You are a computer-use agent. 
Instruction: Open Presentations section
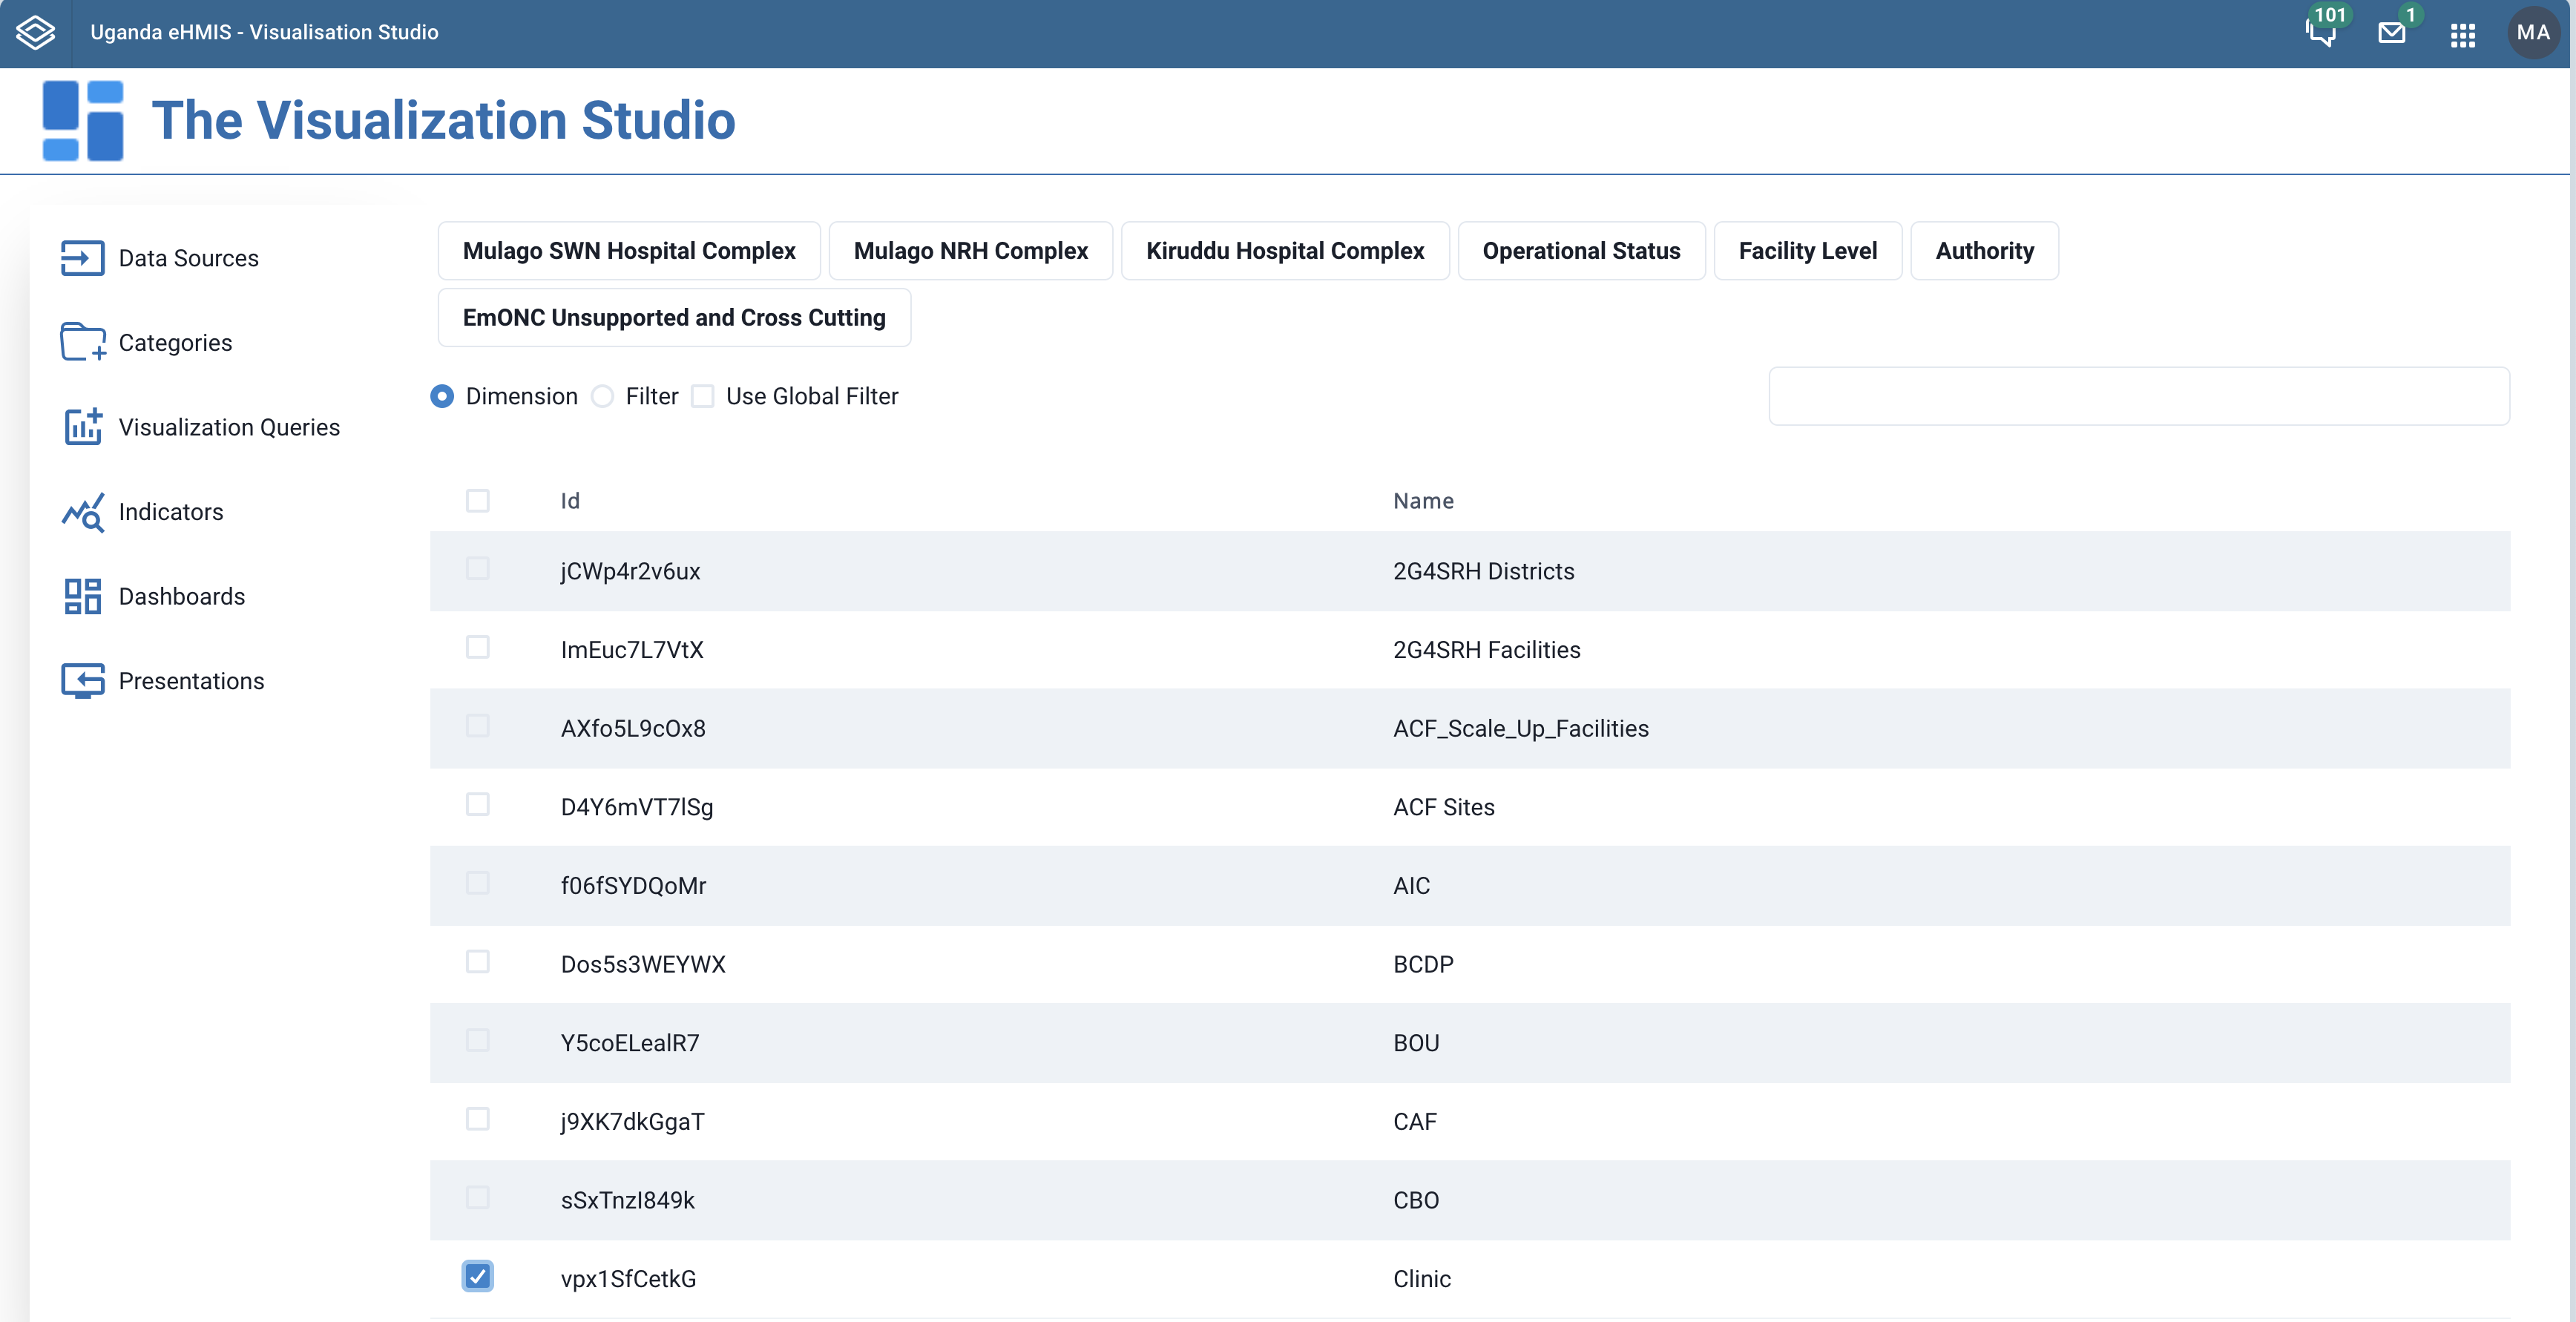coord(191,681)
